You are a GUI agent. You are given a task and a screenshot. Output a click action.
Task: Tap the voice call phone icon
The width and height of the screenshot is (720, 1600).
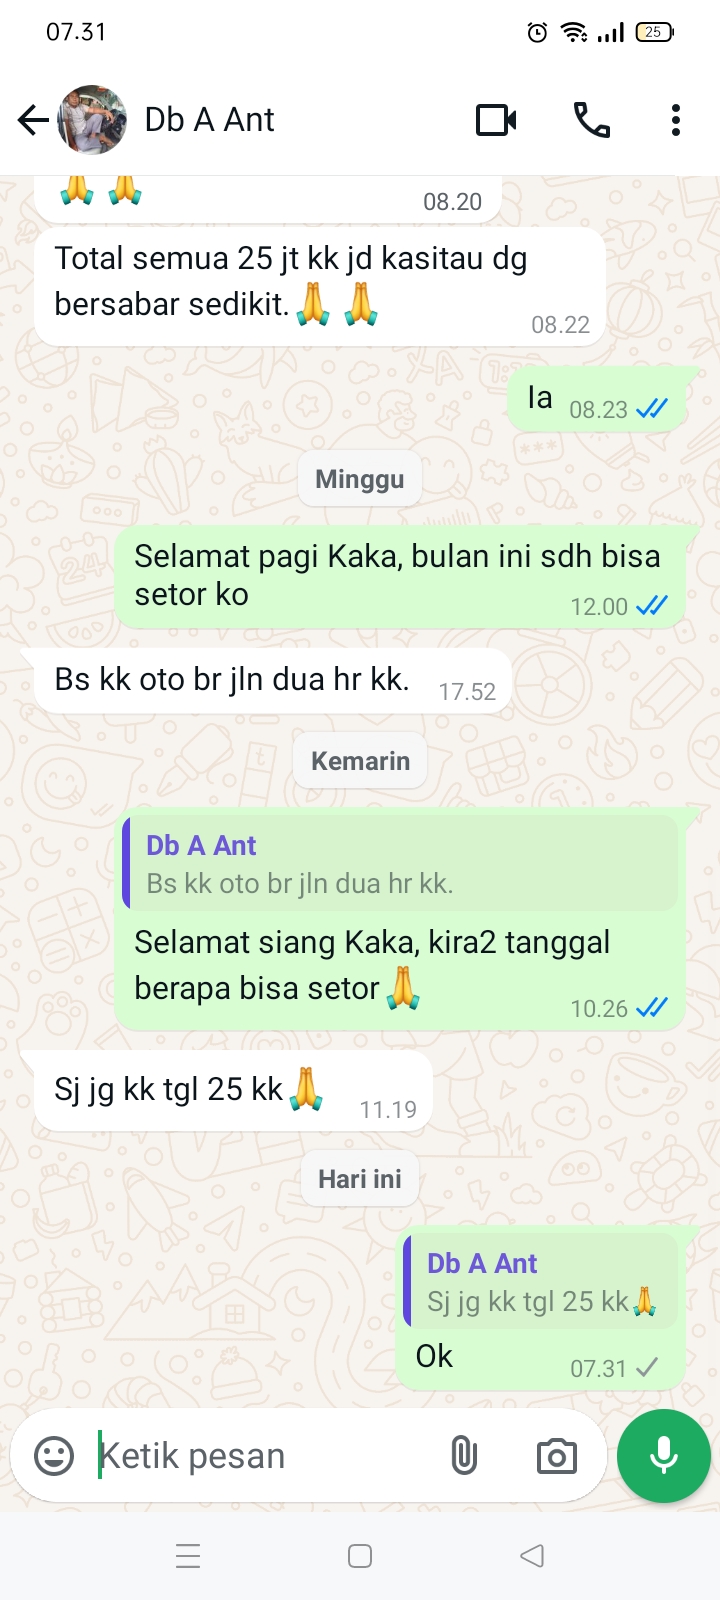[591, 120]
